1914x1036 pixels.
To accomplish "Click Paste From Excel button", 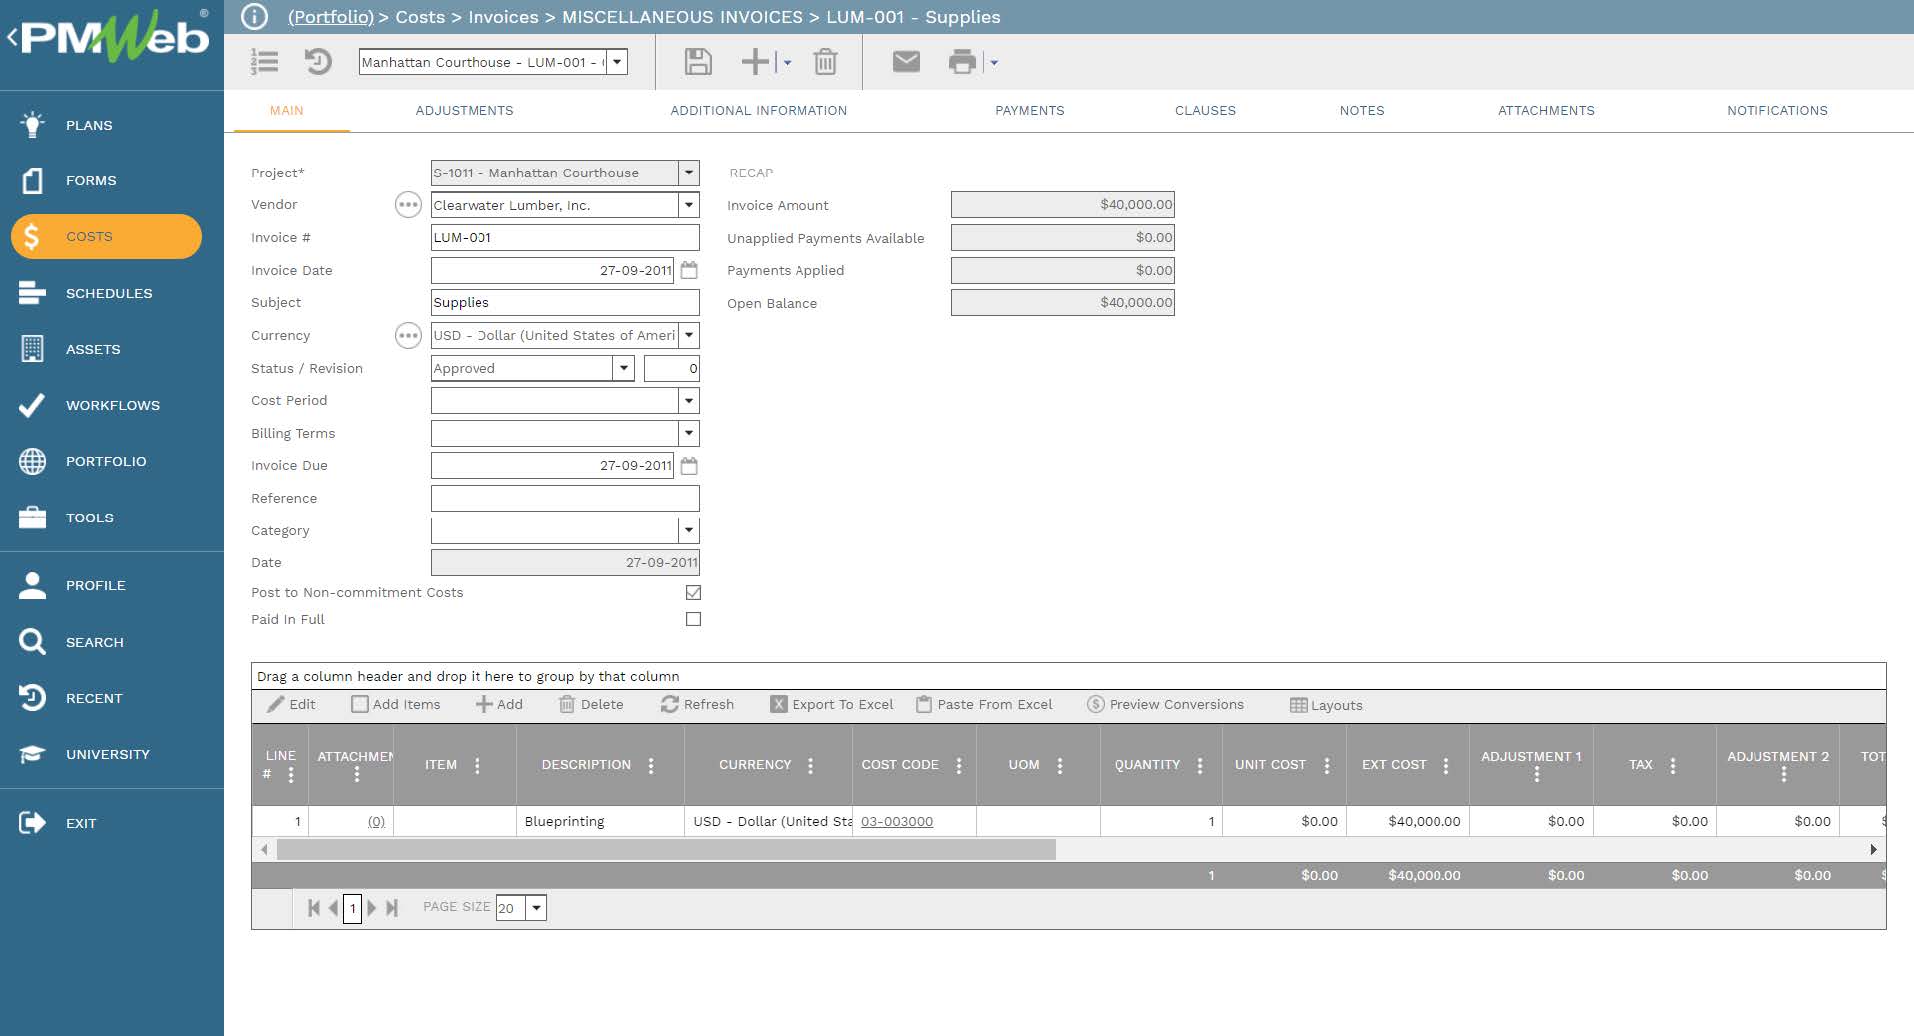I will tap(984, 704).
